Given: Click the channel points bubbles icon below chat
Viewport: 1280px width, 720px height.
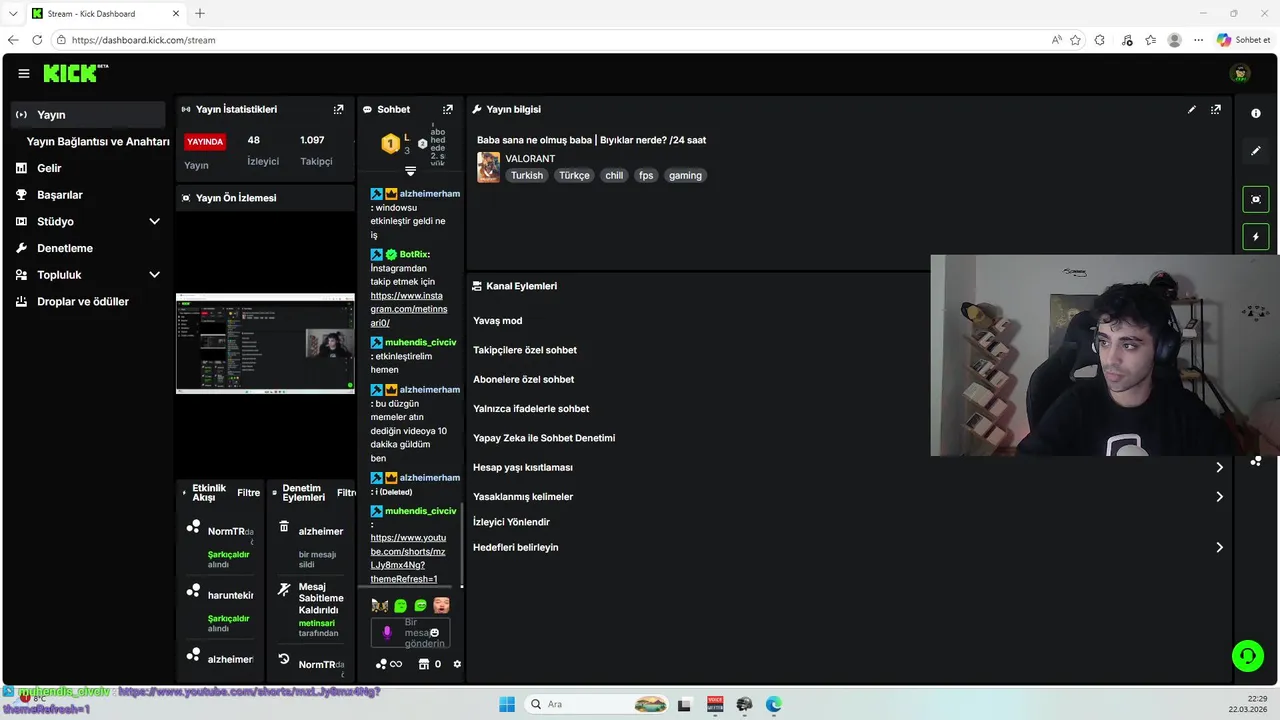Looking at the screenshot, I should tap(381, 664).
